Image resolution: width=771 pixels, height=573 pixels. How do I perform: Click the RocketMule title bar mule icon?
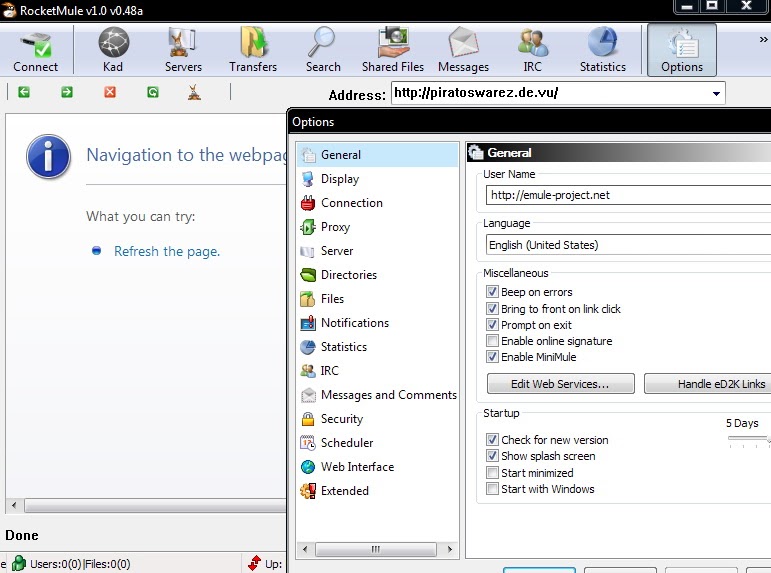(9, 10)
